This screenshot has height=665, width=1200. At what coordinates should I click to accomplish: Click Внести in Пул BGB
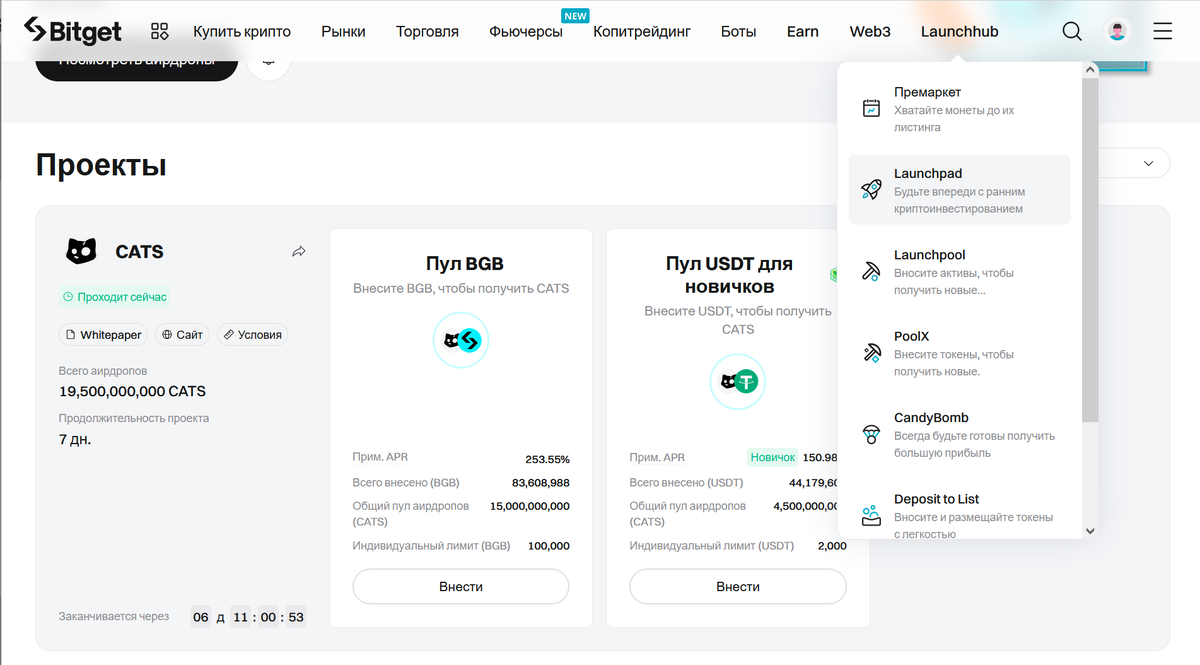(x=461, y=587)
